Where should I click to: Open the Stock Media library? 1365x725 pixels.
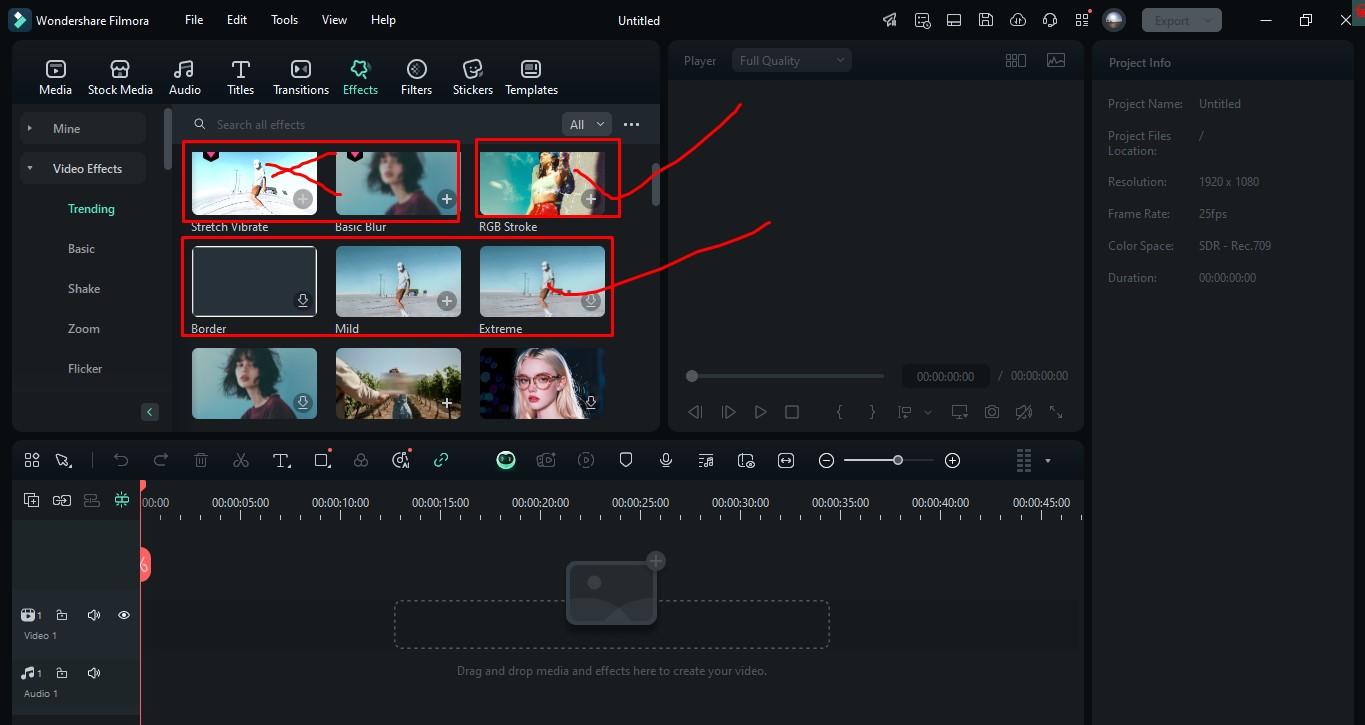click(x=120, y=77)
